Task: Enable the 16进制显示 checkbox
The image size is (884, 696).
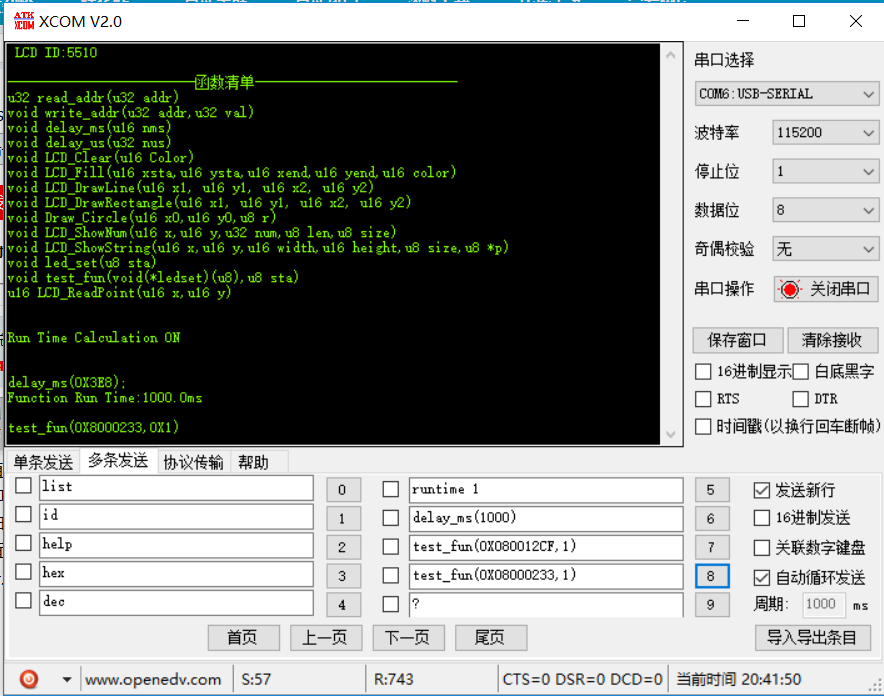Action: click(x=703, y=371)
